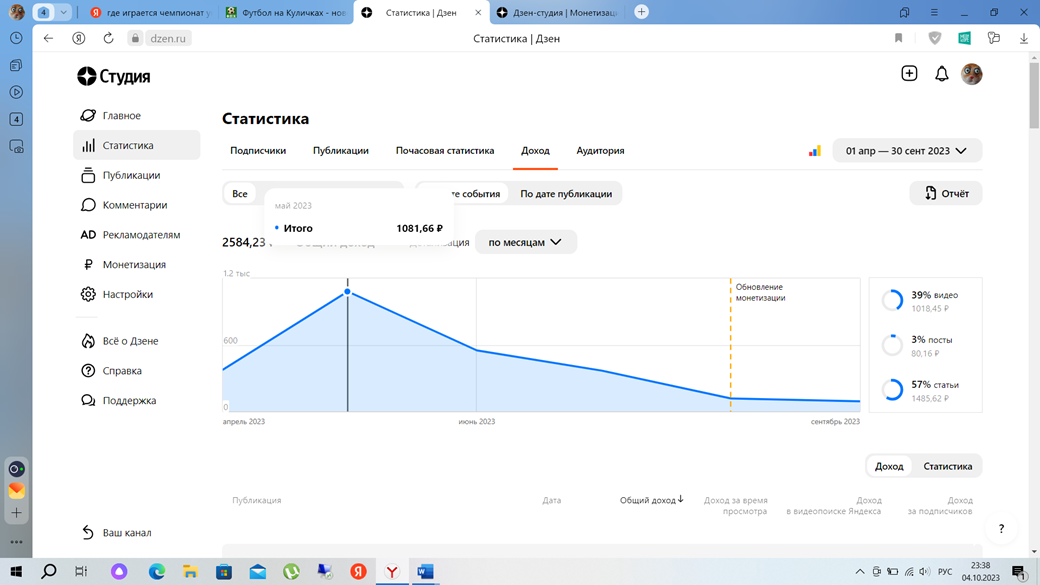Viewport: 1040px width, 585px height.
Task: Click the colored bar chart icon
Action: tap(814, 151)
